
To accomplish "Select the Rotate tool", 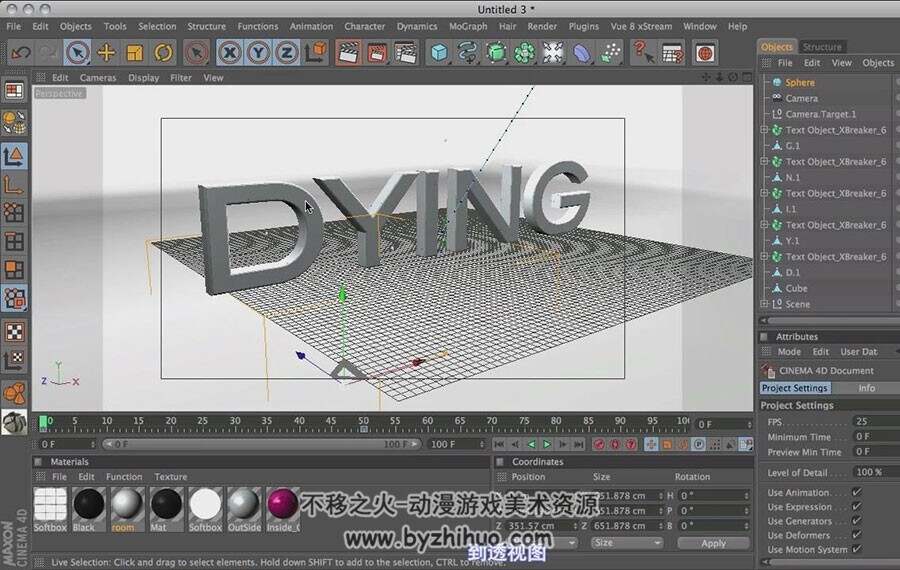I will coord(164,53).
